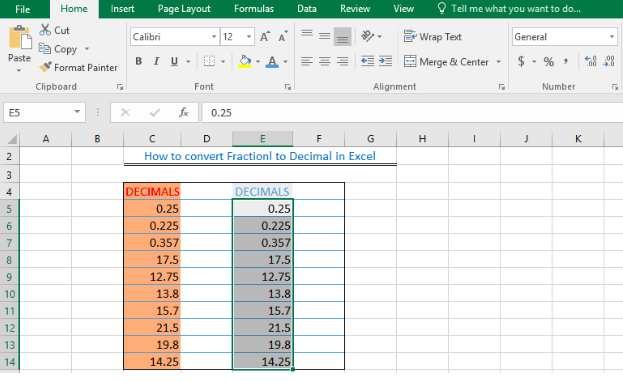Open Name Box dropdown arrow

77,112
